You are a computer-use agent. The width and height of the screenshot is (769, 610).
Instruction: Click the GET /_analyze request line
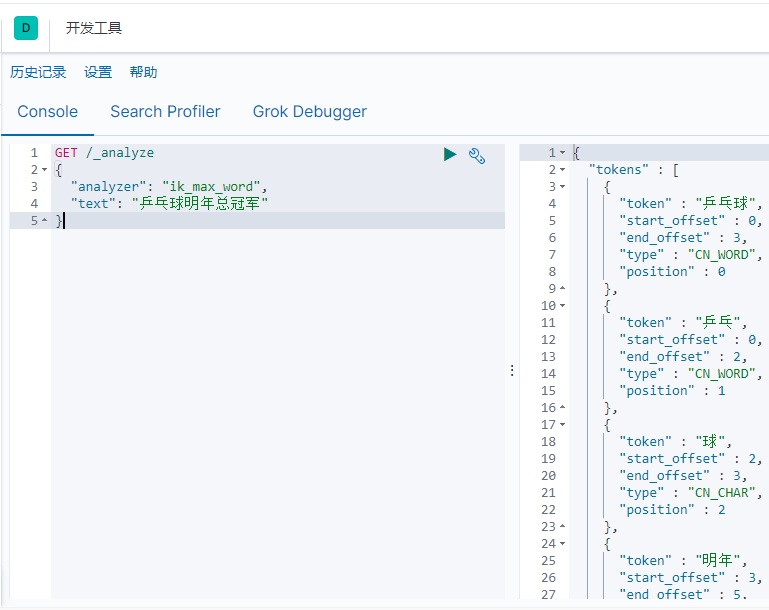click(104, 153)
